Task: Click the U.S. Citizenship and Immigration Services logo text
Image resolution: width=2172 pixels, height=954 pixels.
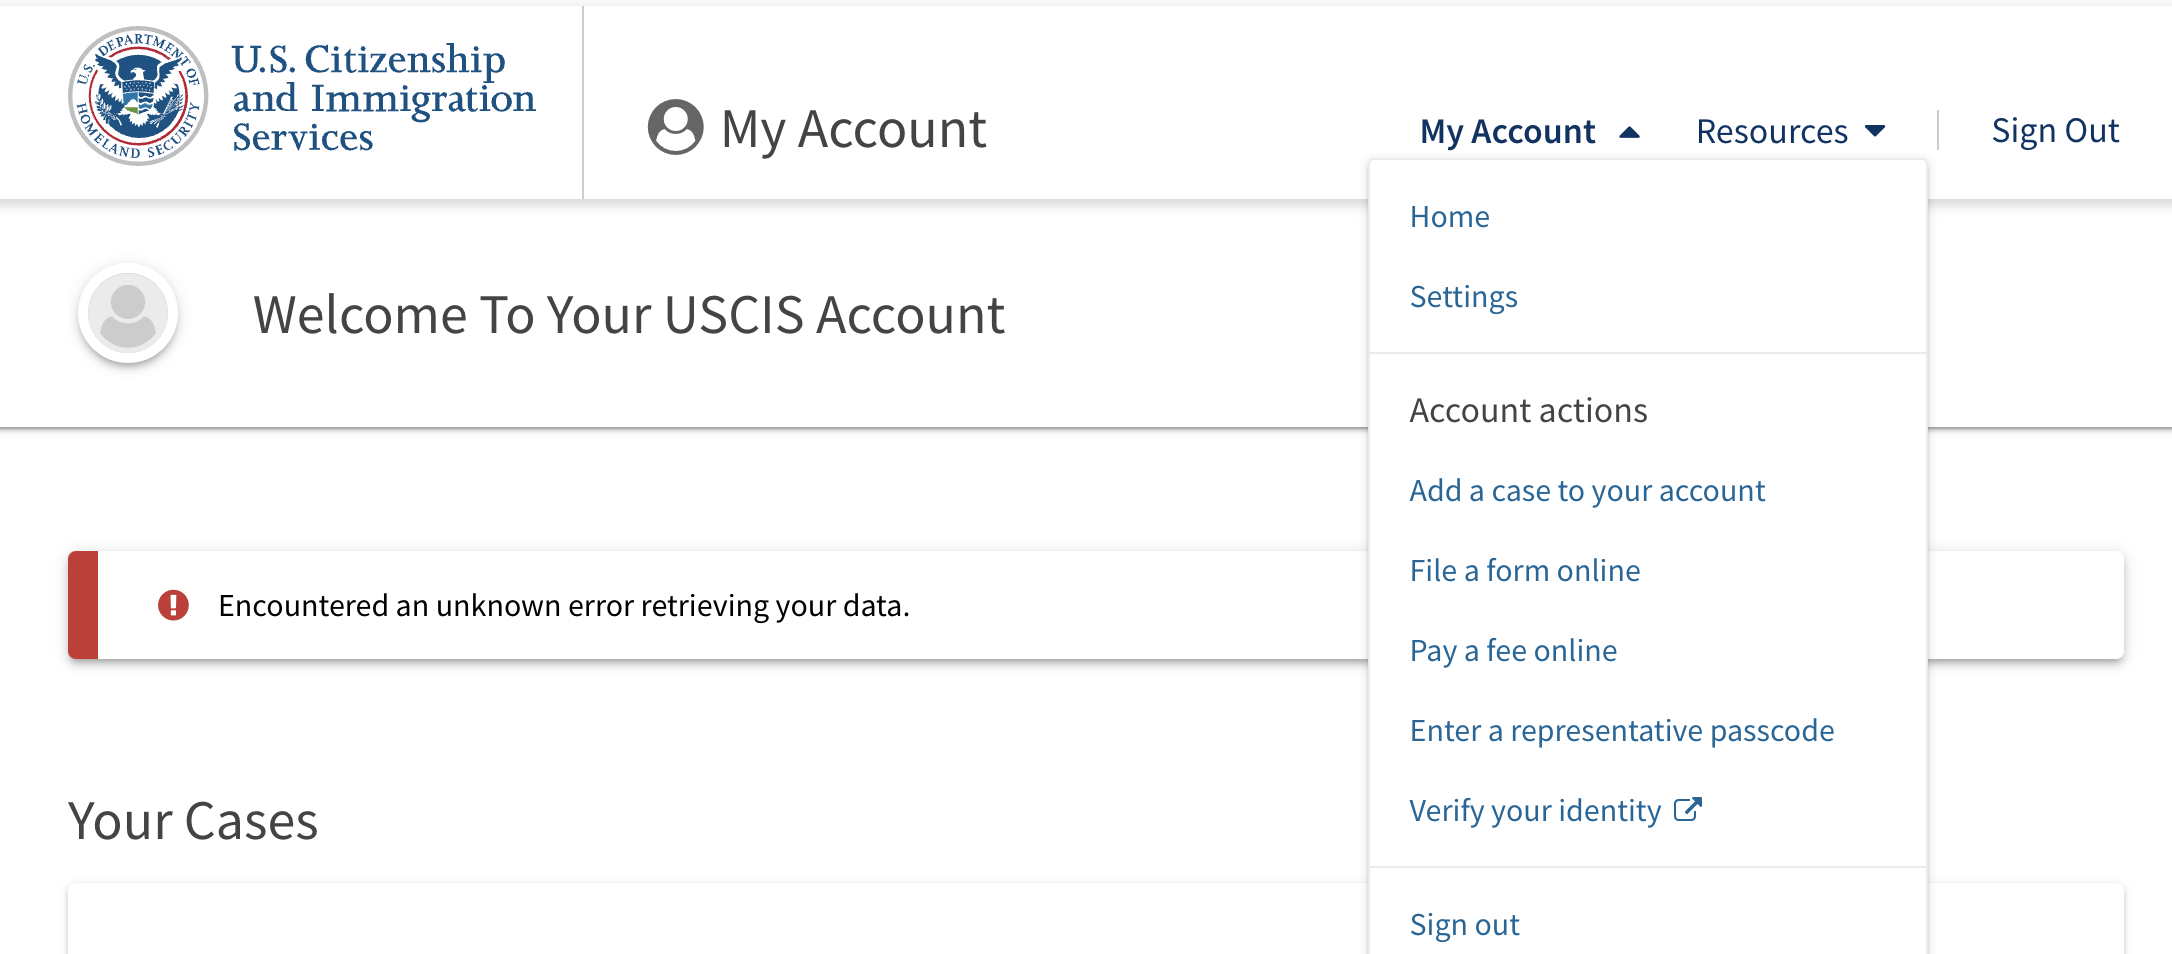Action: (x=383, y=97)
